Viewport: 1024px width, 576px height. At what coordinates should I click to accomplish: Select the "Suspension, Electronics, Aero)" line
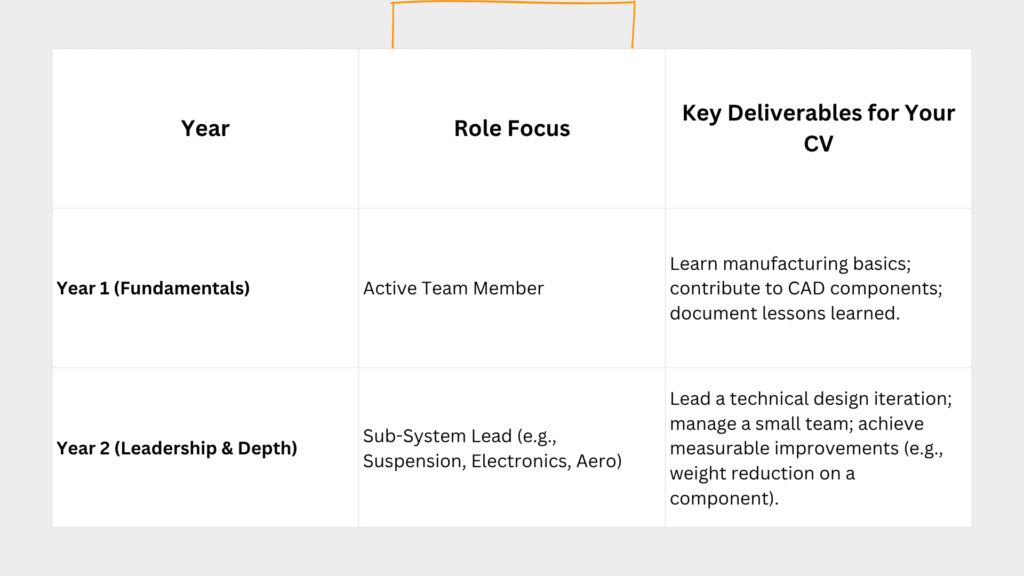[x=492, y=460]
